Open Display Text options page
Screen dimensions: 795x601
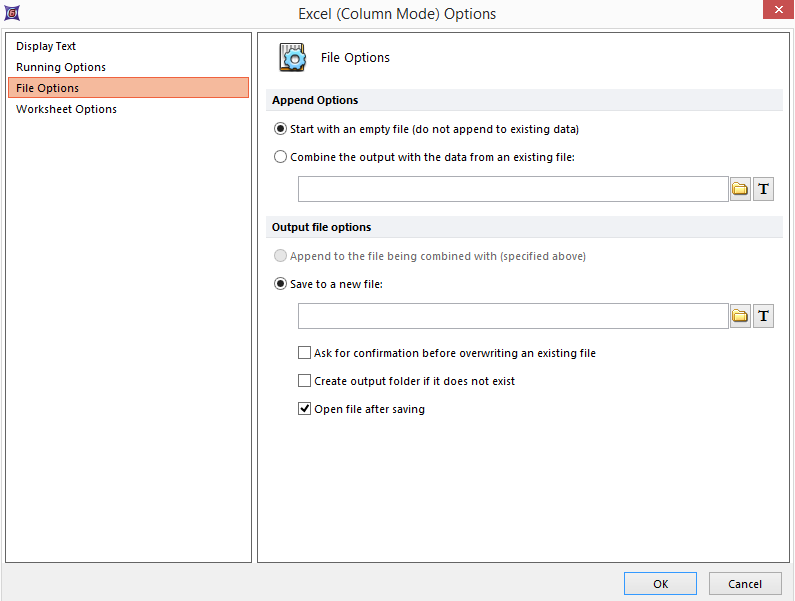tap(46, 46)
